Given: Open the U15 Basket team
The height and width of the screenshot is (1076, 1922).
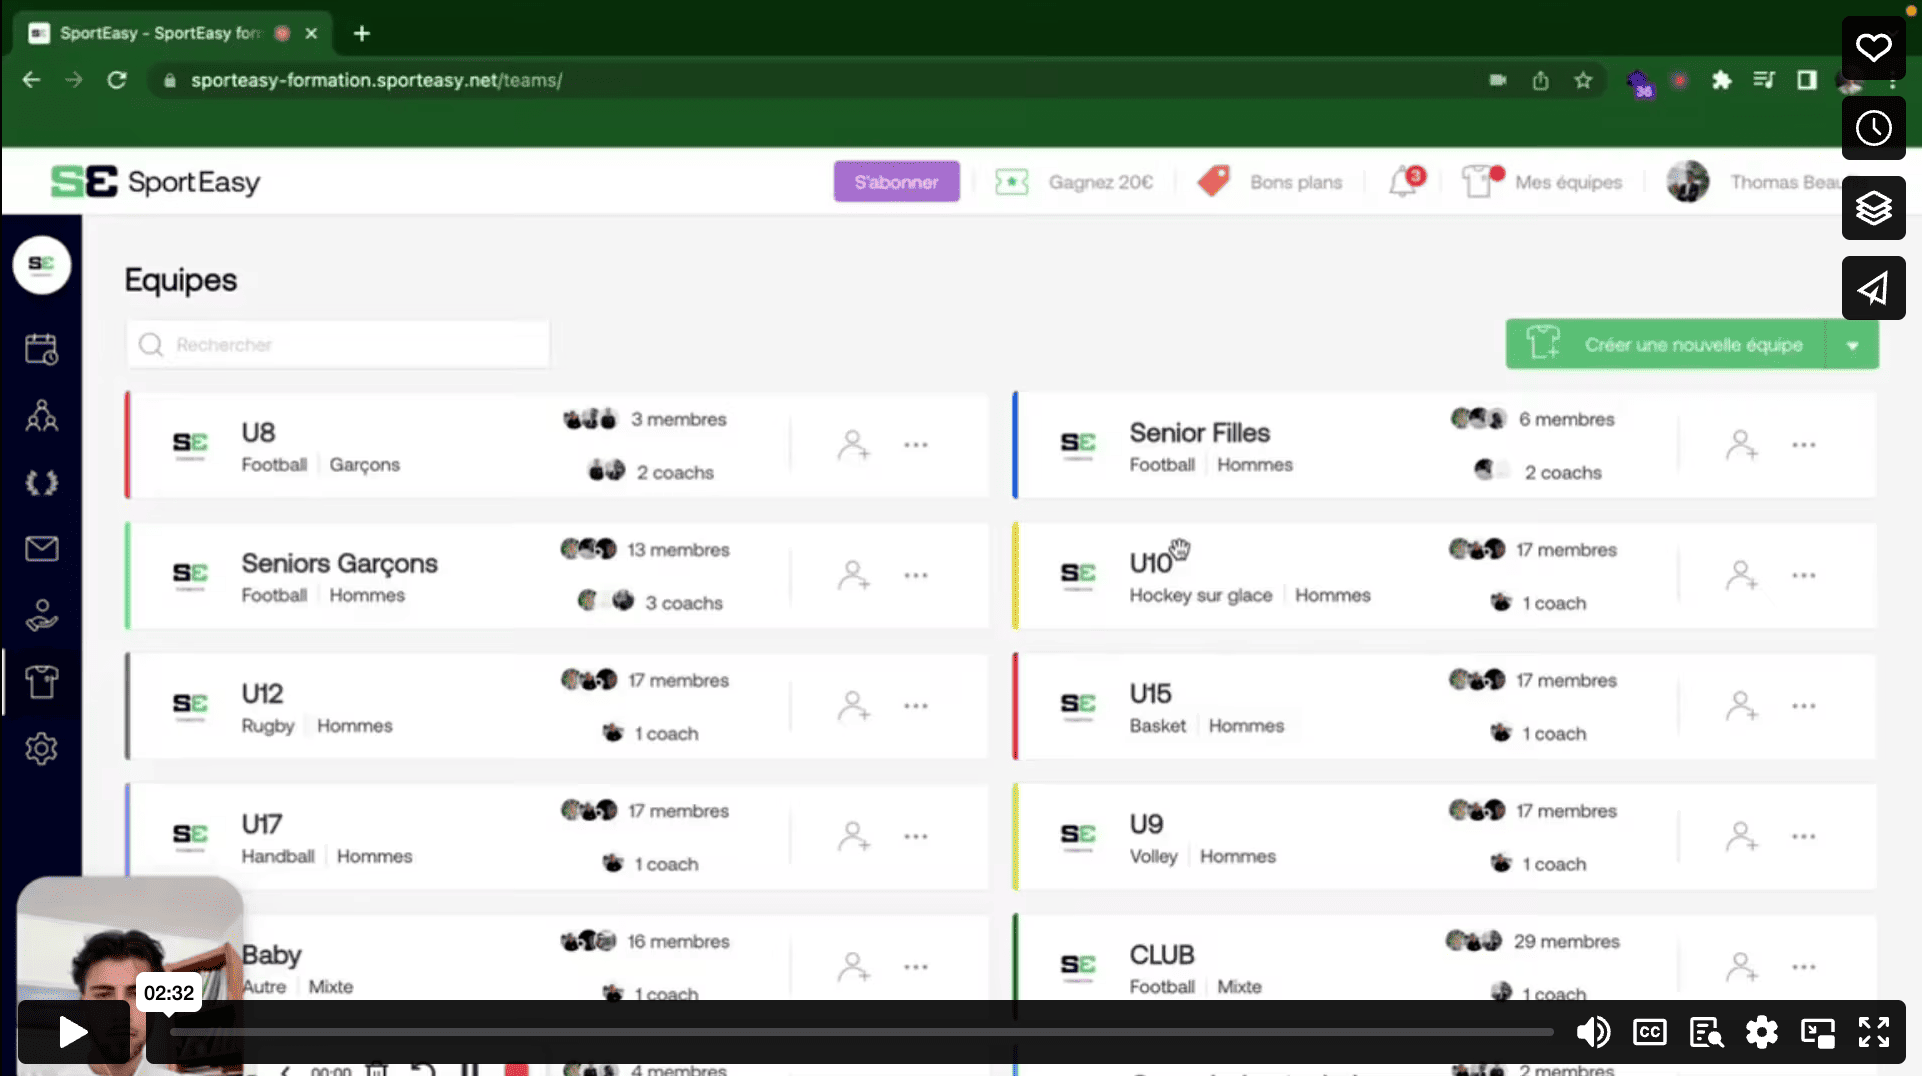Looking at the screenshot, I should point(1150,694).
